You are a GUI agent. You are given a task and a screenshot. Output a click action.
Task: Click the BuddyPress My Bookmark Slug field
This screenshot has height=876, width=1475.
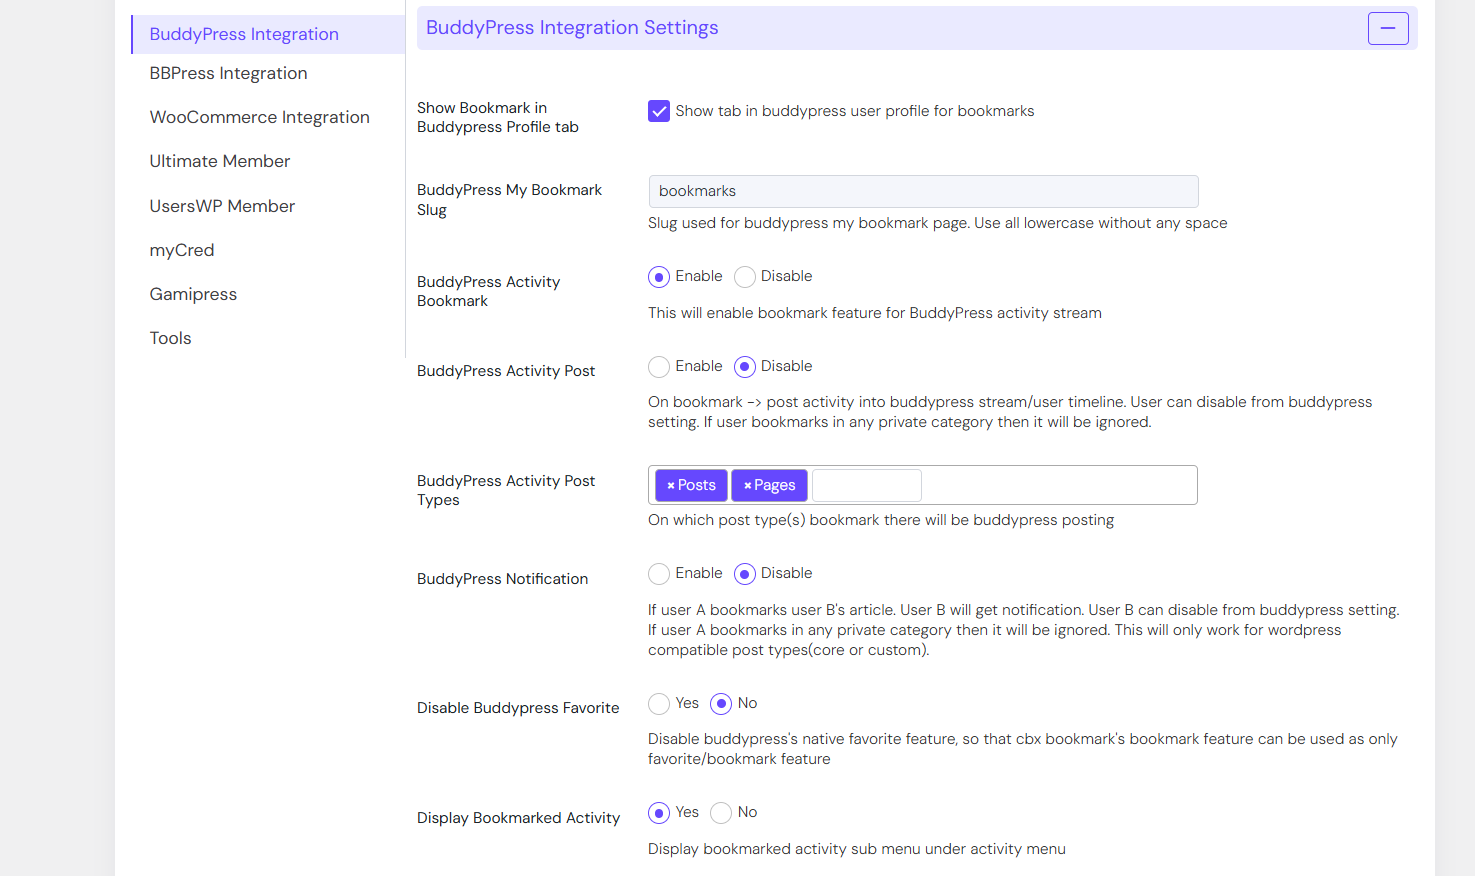923,191
